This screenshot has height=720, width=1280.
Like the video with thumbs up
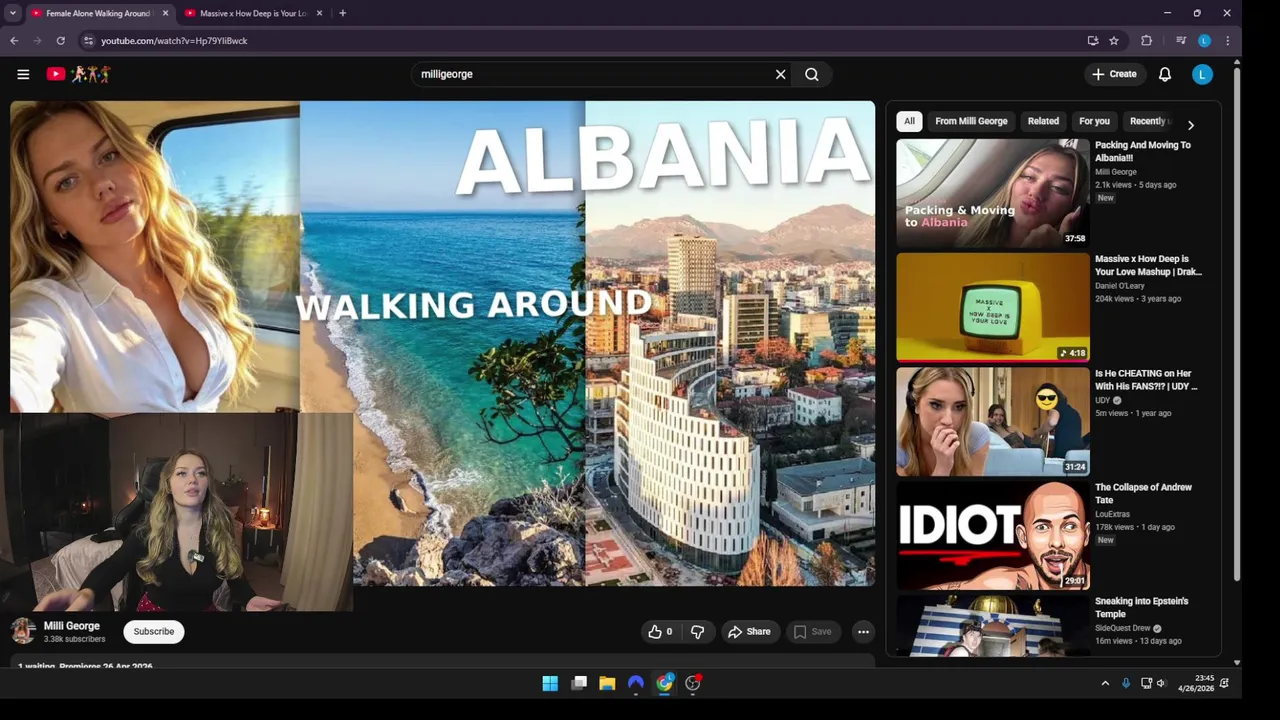pyautogui.click(x=659, y=632)
